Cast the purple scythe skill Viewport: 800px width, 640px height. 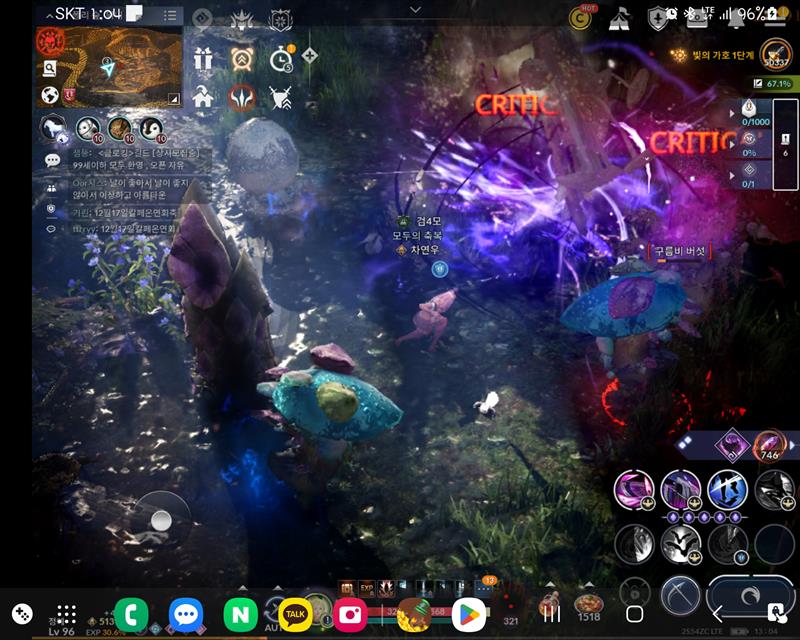pos(681,490)
